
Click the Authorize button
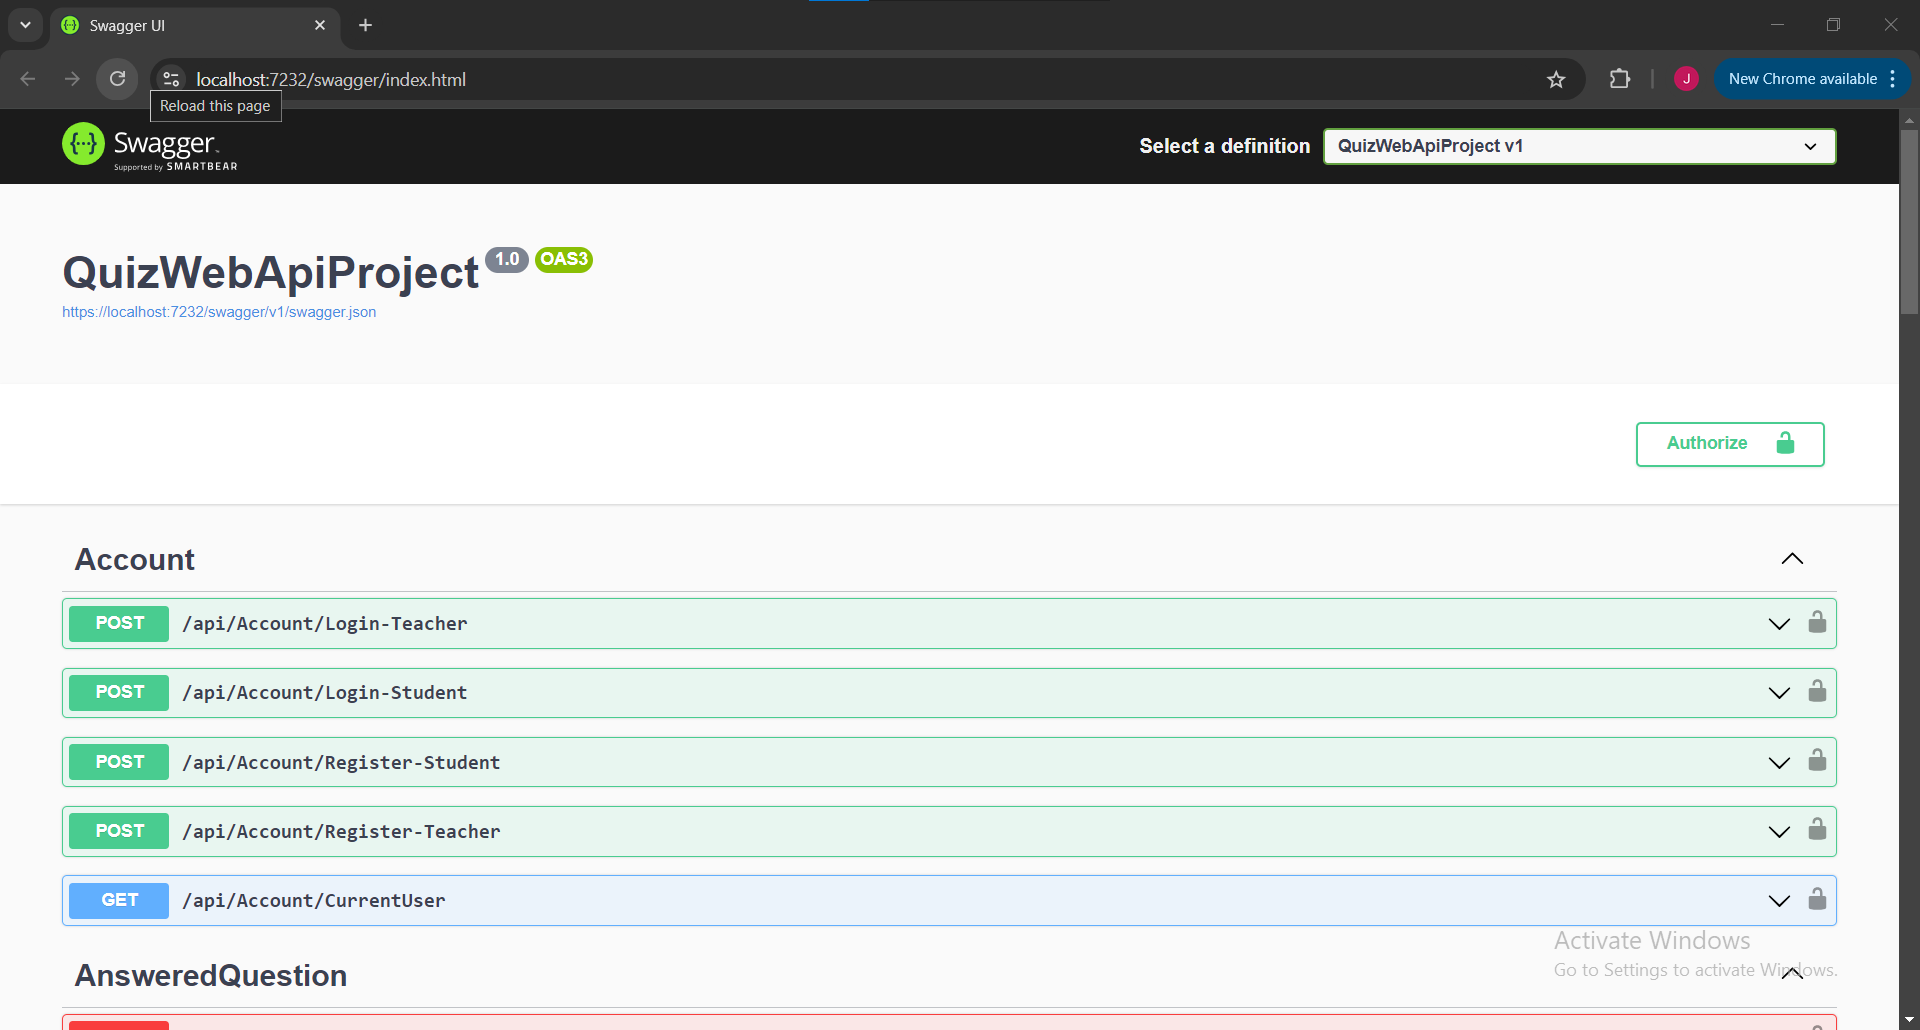point(1729,443)
